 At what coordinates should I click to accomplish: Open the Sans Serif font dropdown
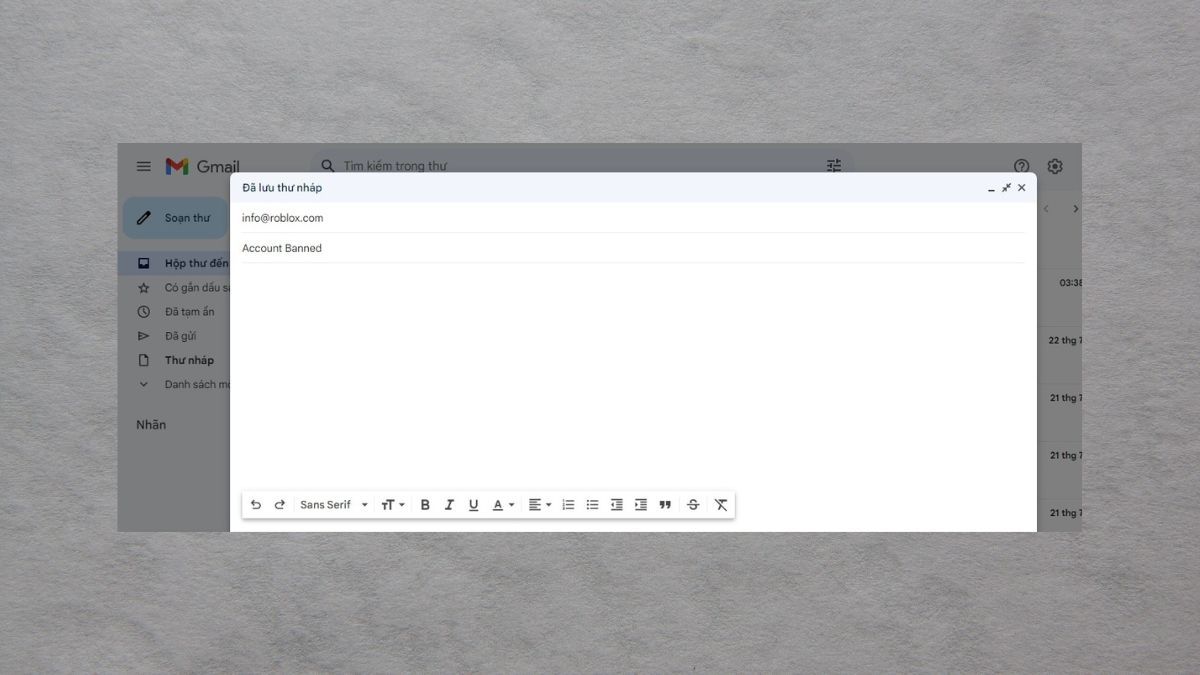coord(334,505)
